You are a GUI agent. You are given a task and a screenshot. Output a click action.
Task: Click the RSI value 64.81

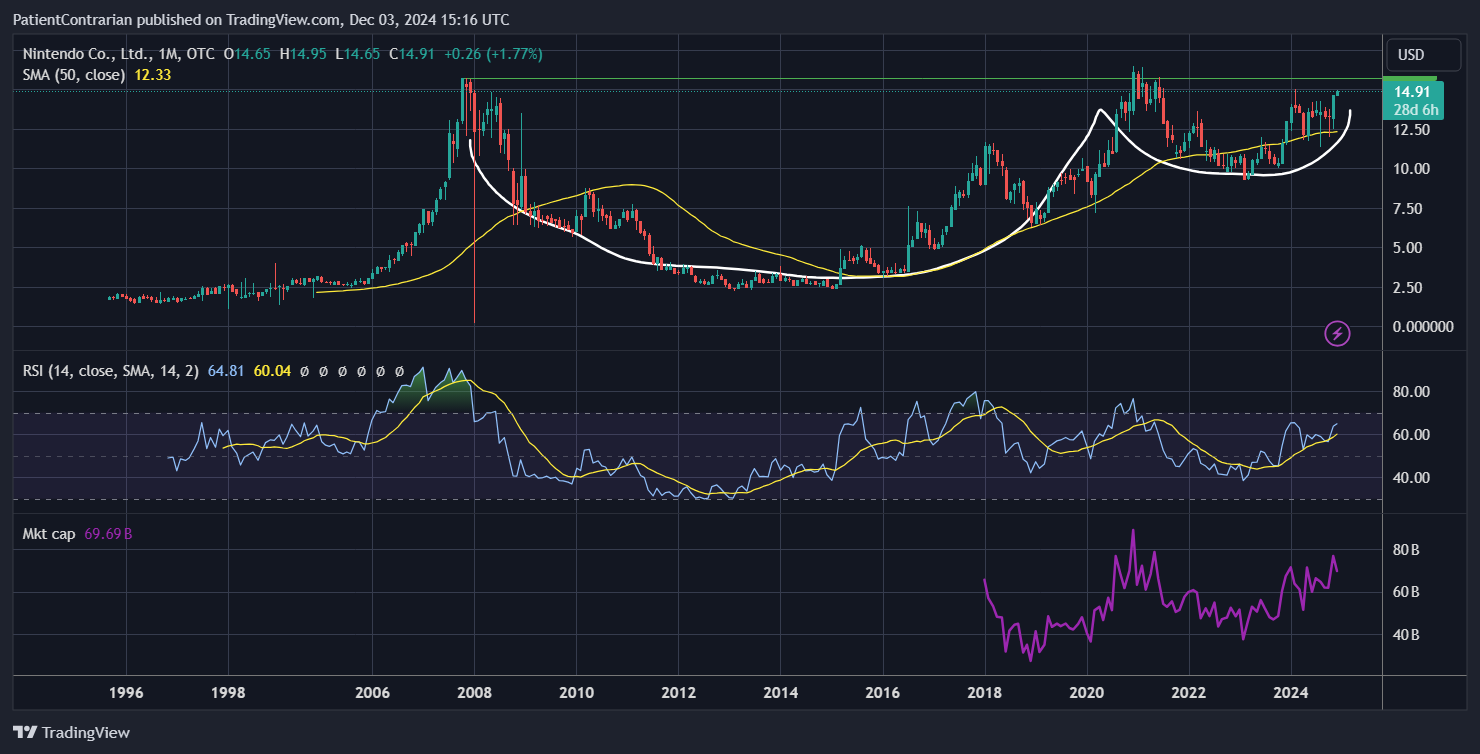(x=227, y=371)
